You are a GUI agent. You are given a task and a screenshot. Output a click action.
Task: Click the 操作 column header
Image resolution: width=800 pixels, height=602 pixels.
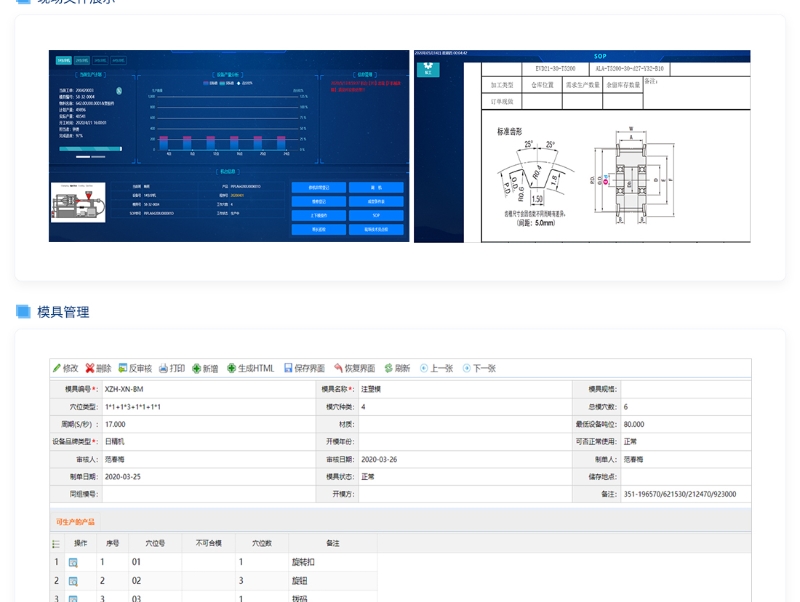81,543
